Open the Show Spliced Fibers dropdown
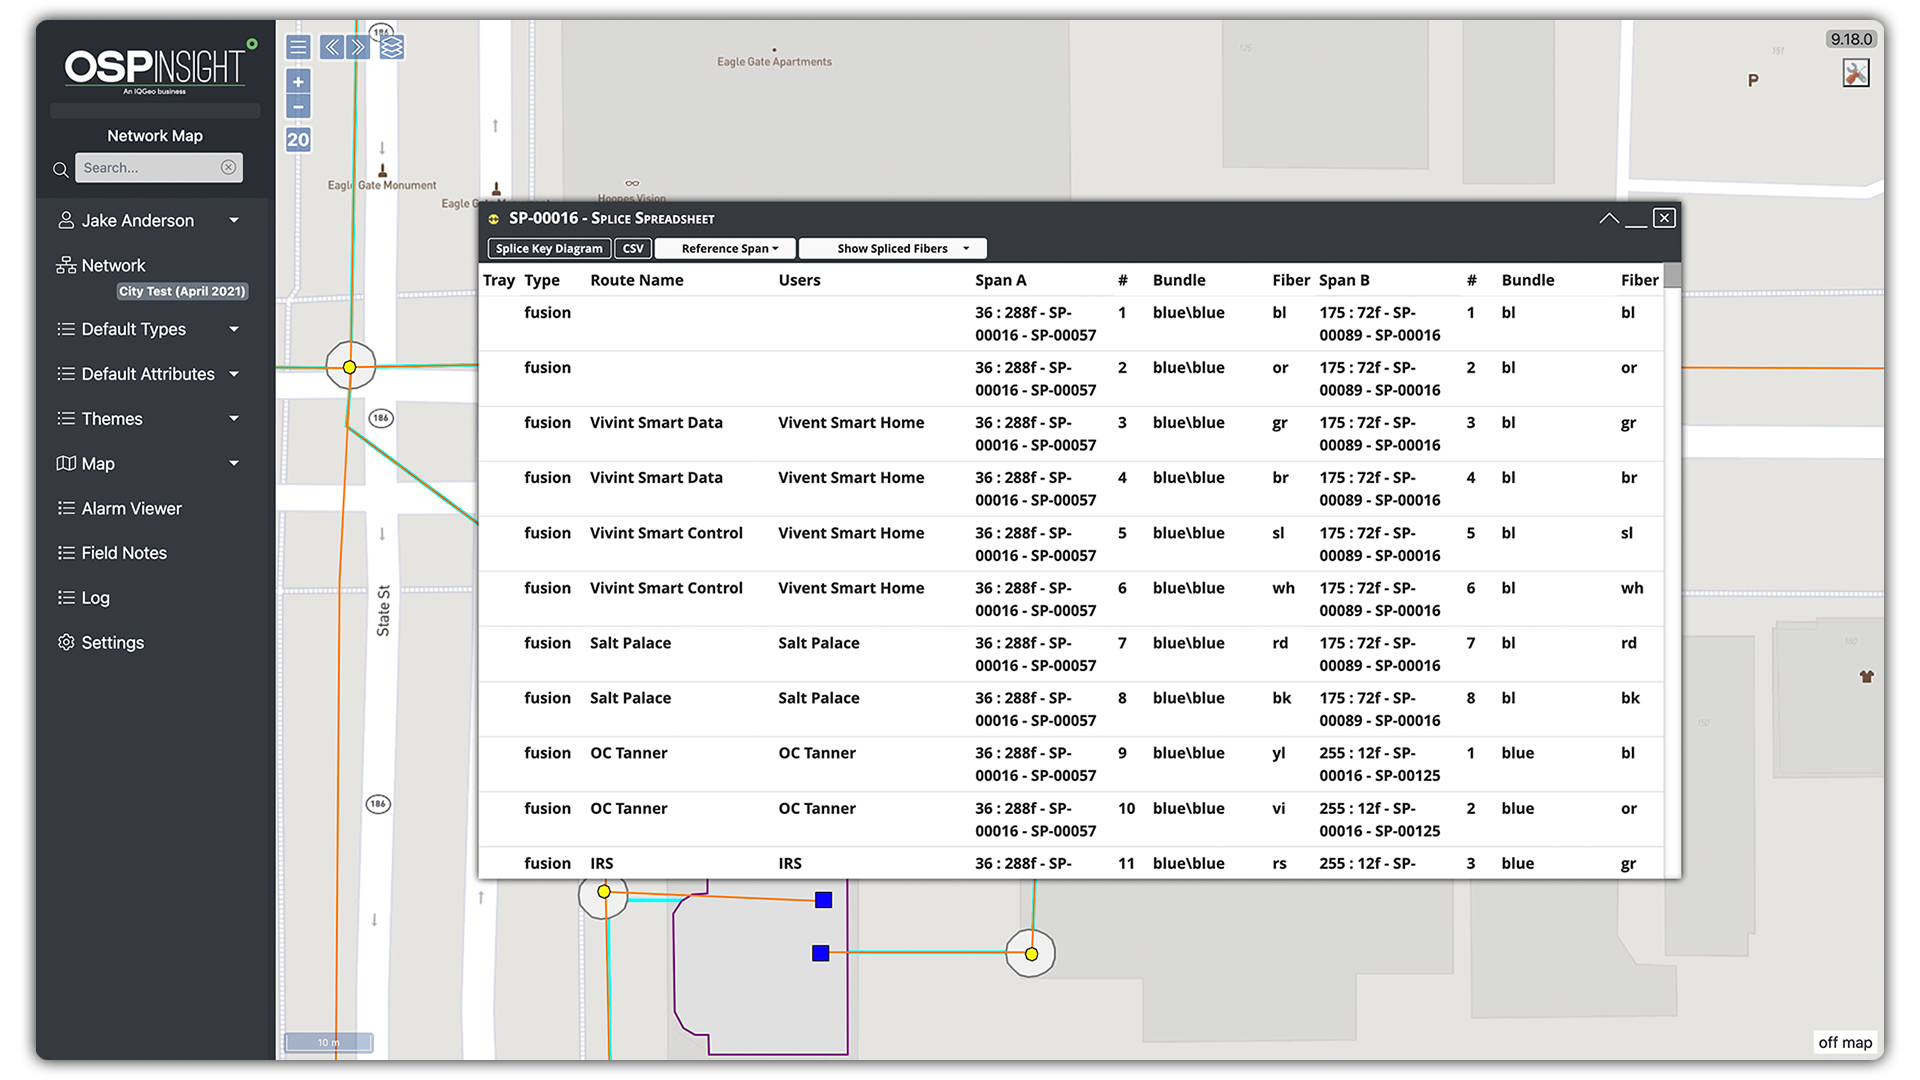1920x1080 pixels. point(892,248)
